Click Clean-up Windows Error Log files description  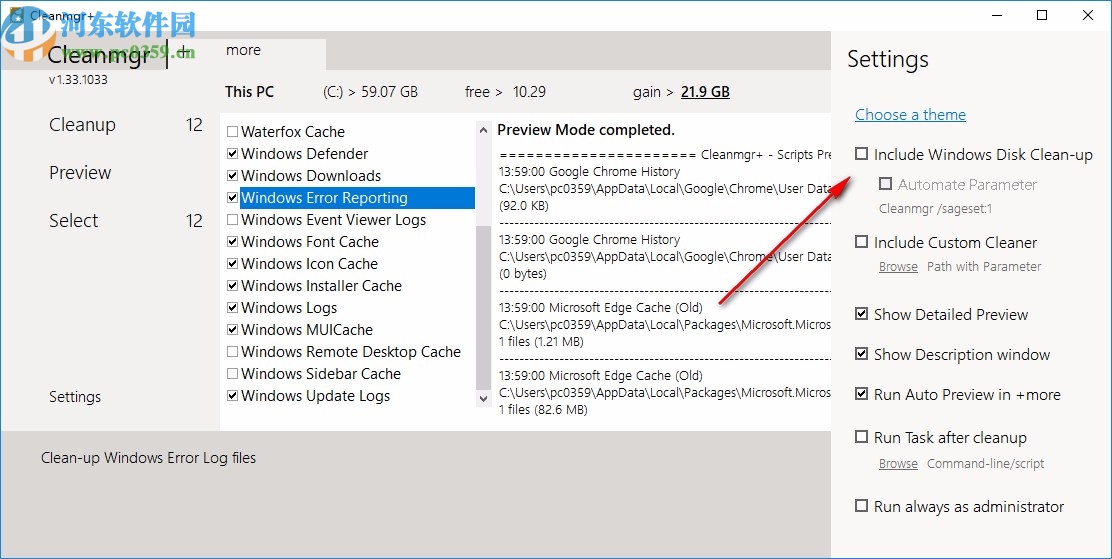[x=148, y=458]
